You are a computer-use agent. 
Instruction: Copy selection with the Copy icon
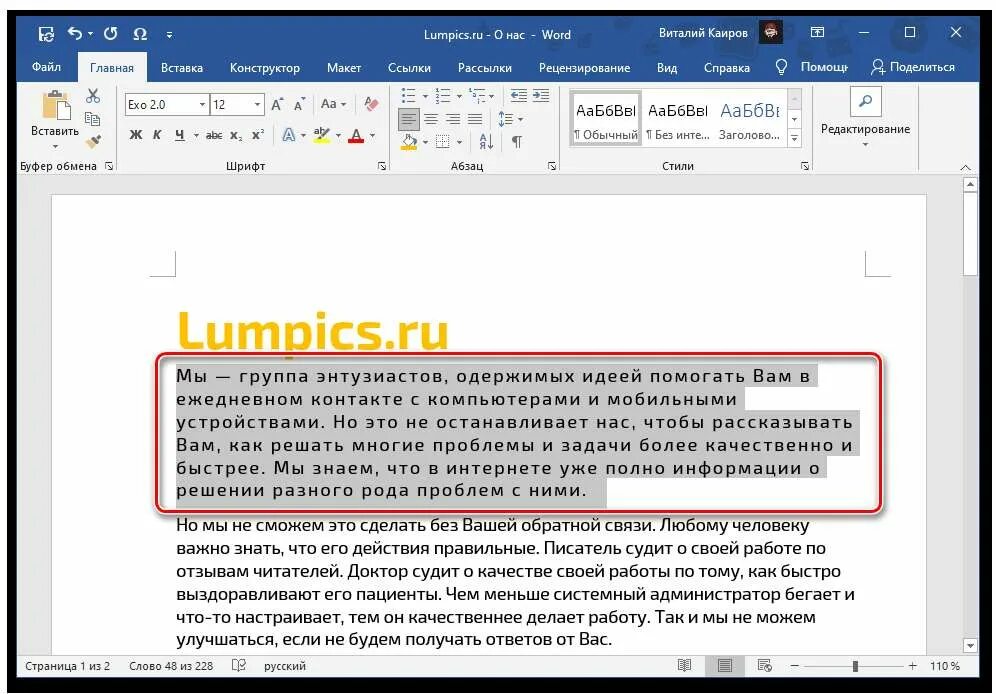[93, 118]
